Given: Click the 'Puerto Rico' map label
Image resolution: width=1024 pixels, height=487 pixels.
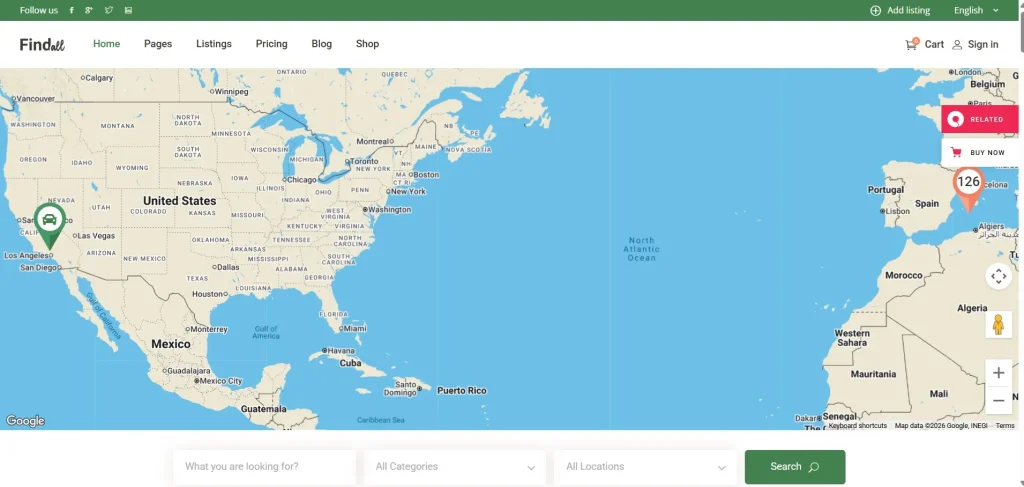Looking at the screenshot, I should (x=462, y=390).
